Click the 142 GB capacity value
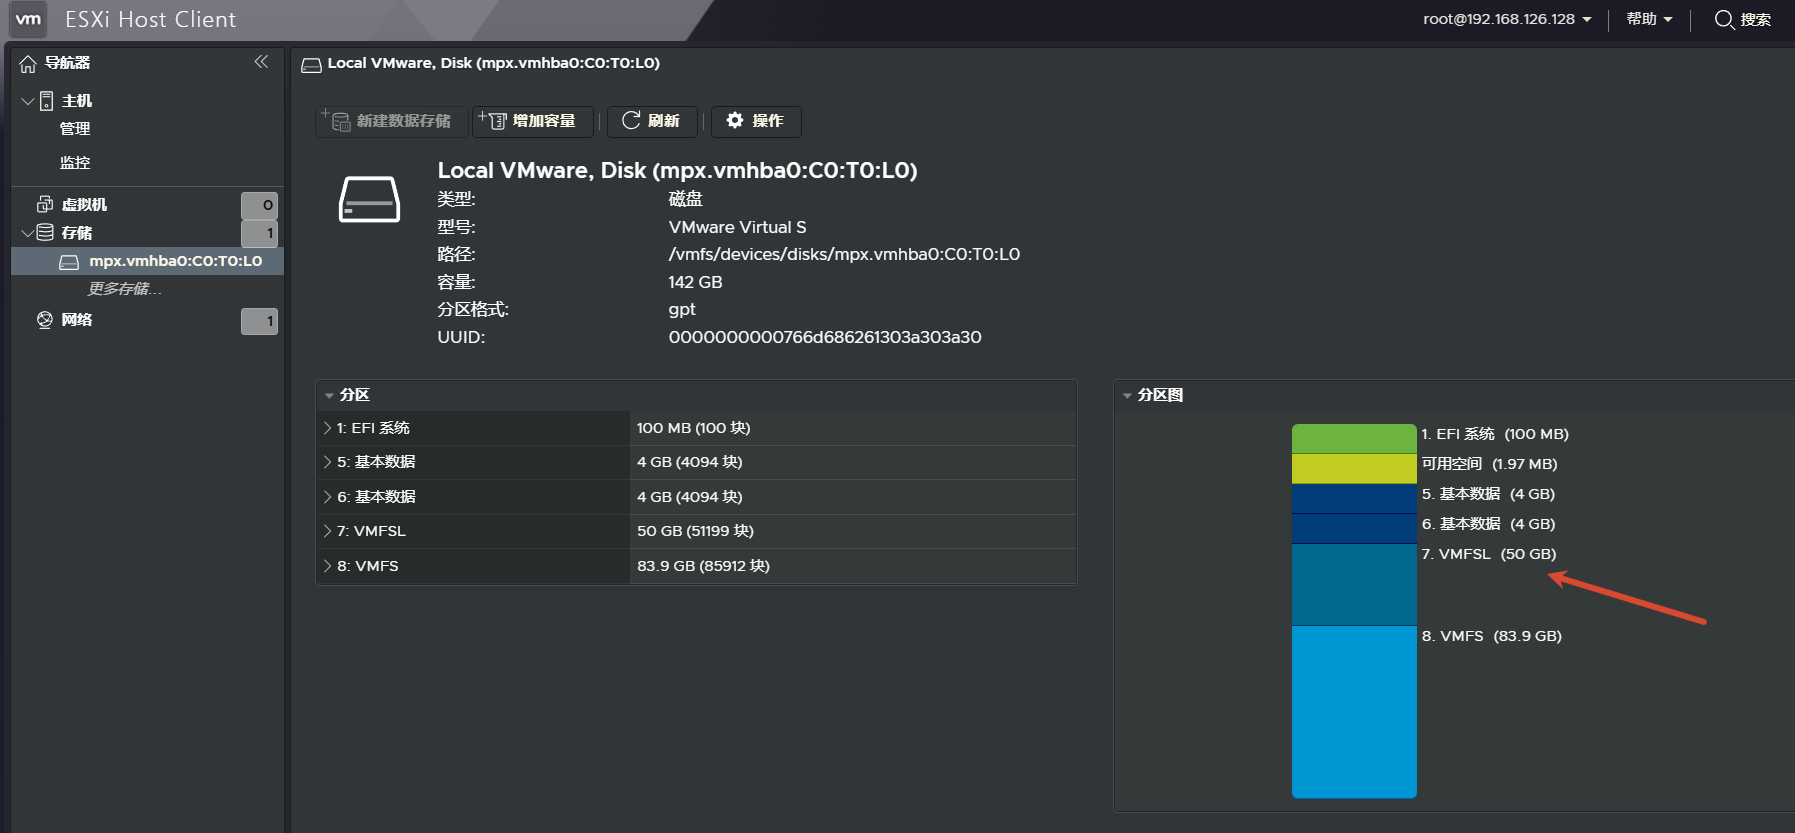Image resolution: width=1795 pixels, height=833 pixels. (x=695, y=282)
